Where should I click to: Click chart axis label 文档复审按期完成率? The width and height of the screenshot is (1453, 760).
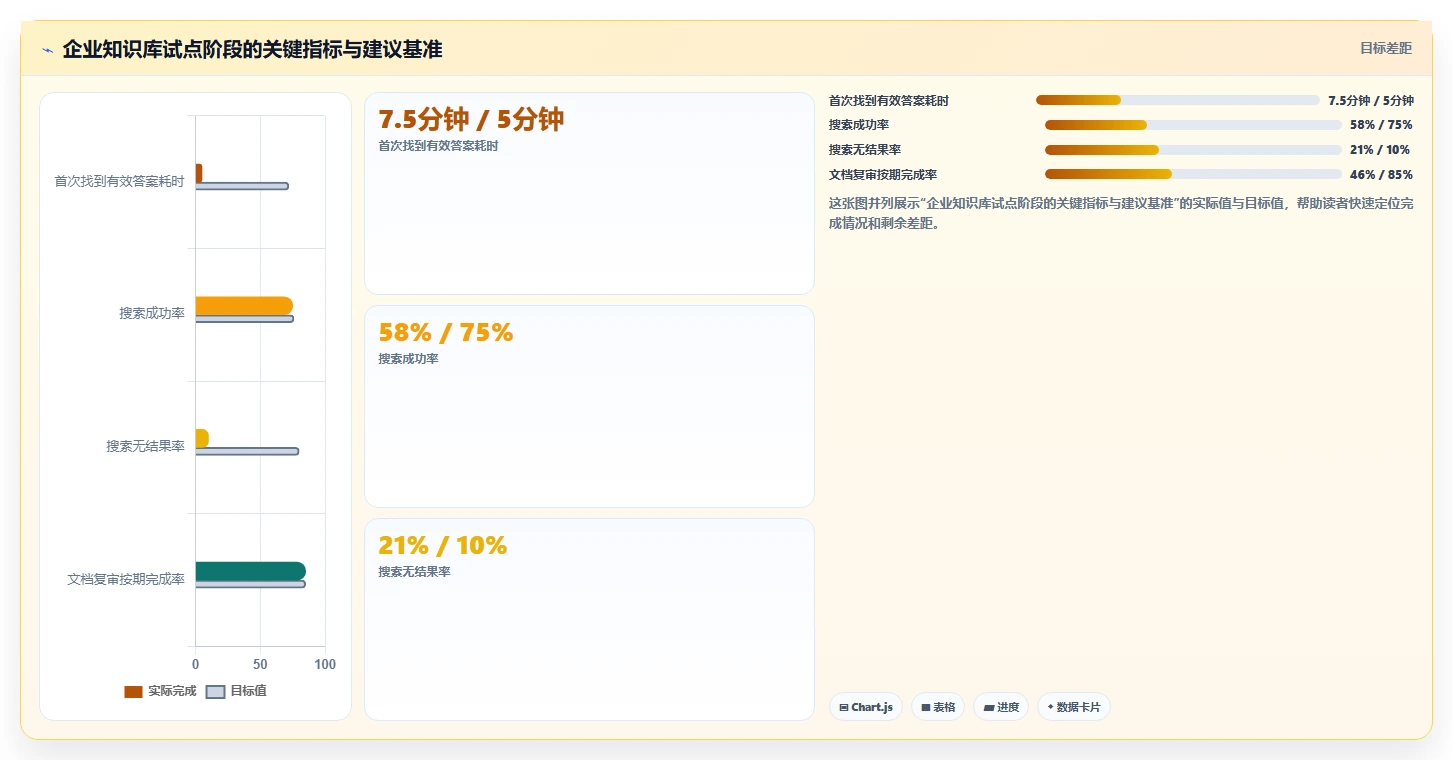tap(126, 579)
